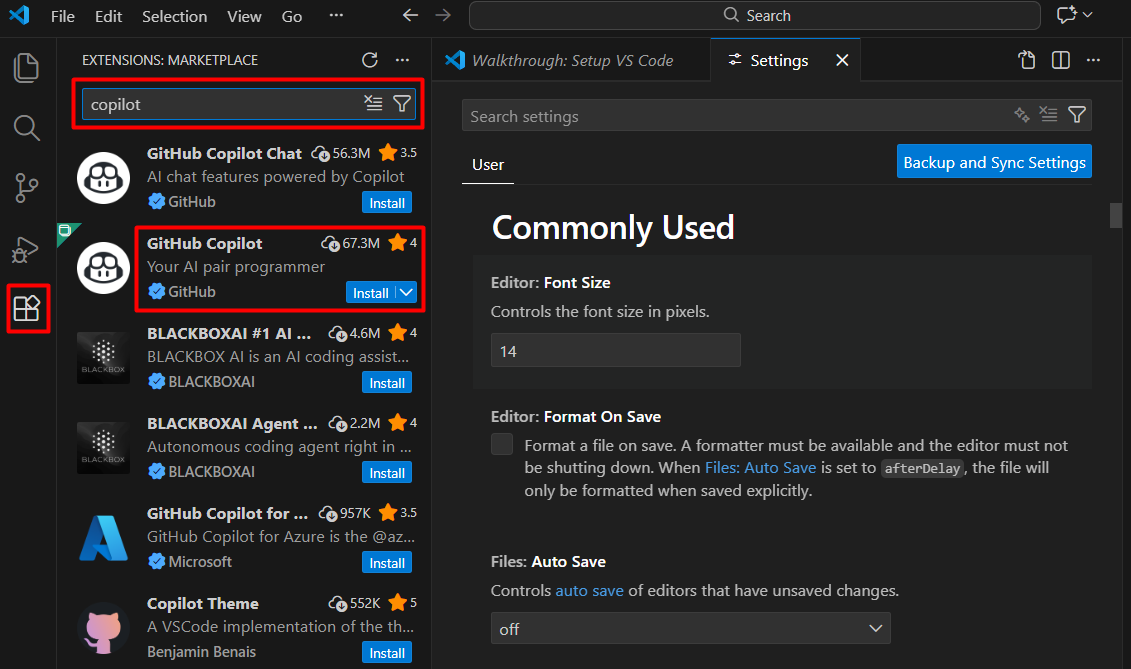This screenshot has height=669, width=1131.
Task: Clear the settings search input icon
Action: 1048,115
